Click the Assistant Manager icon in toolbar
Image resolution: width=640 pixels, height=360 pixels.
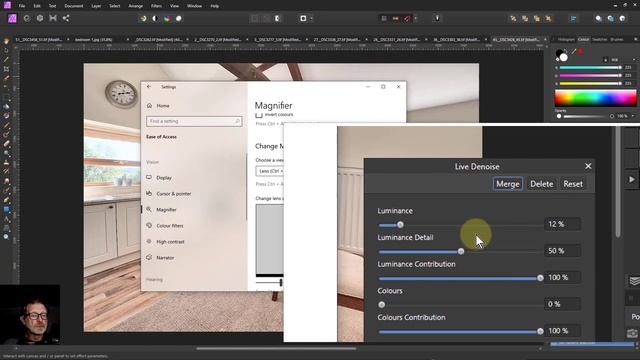click(x=437, y=18)
